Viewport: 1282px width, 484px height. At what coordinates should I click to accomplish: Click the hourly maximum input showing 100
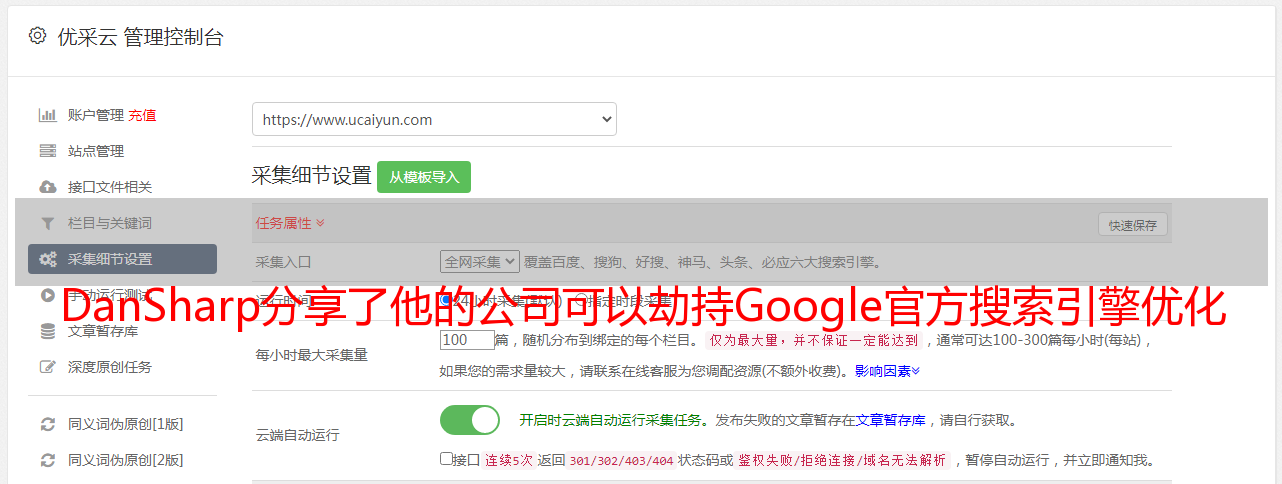click(x=467, y=339)
